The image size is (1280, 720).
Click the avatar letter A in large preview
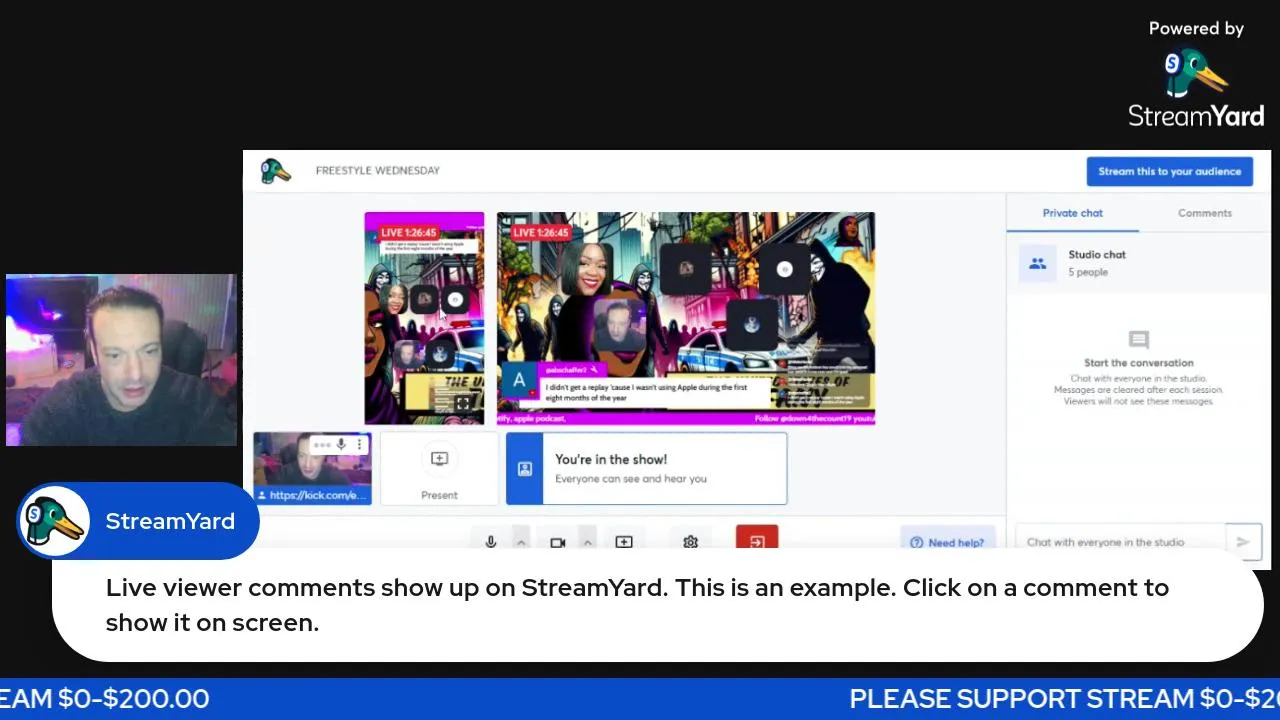[x=518, y=381]
